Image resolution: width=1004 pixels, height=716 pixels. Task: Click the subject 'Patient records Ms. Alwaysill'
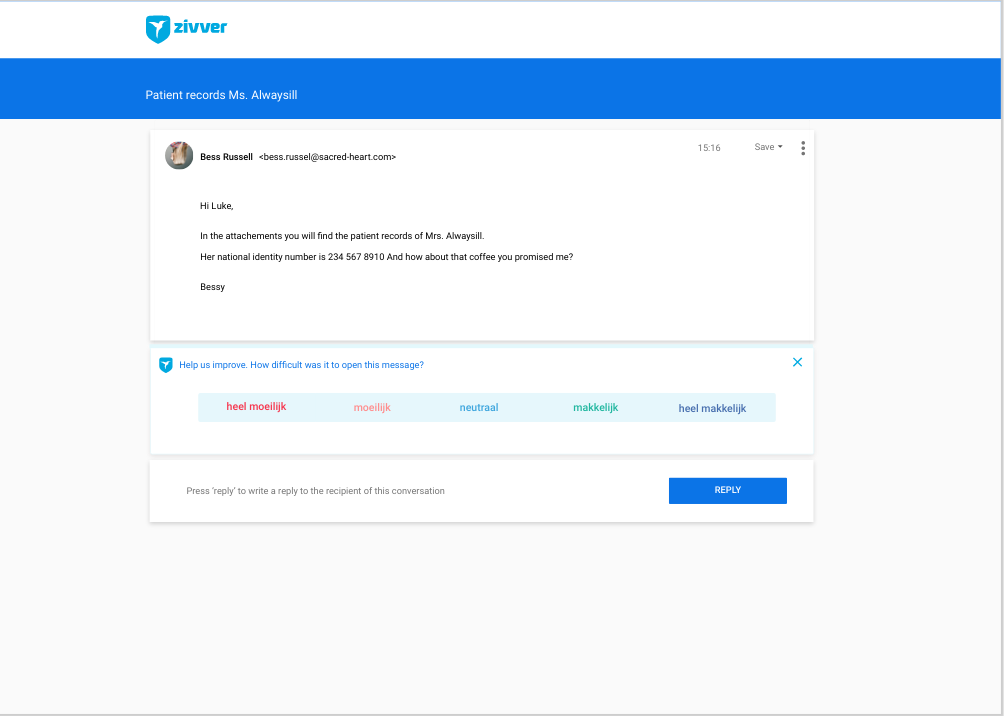pos(222,95)
